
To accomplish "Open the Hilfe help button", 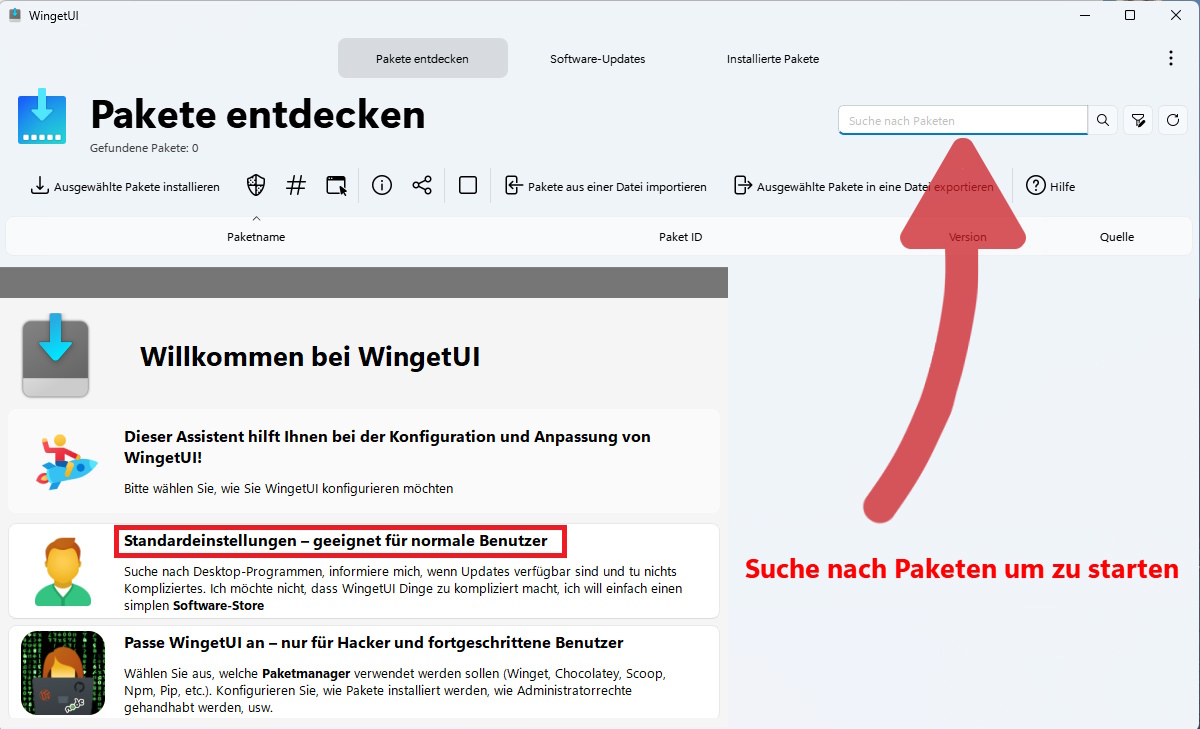I will 1051,186.
